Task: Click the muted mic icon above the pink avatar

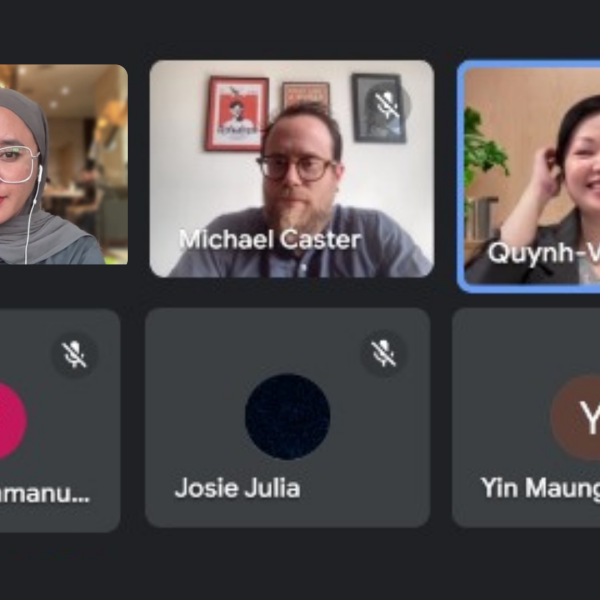Action: coord(74,355)
